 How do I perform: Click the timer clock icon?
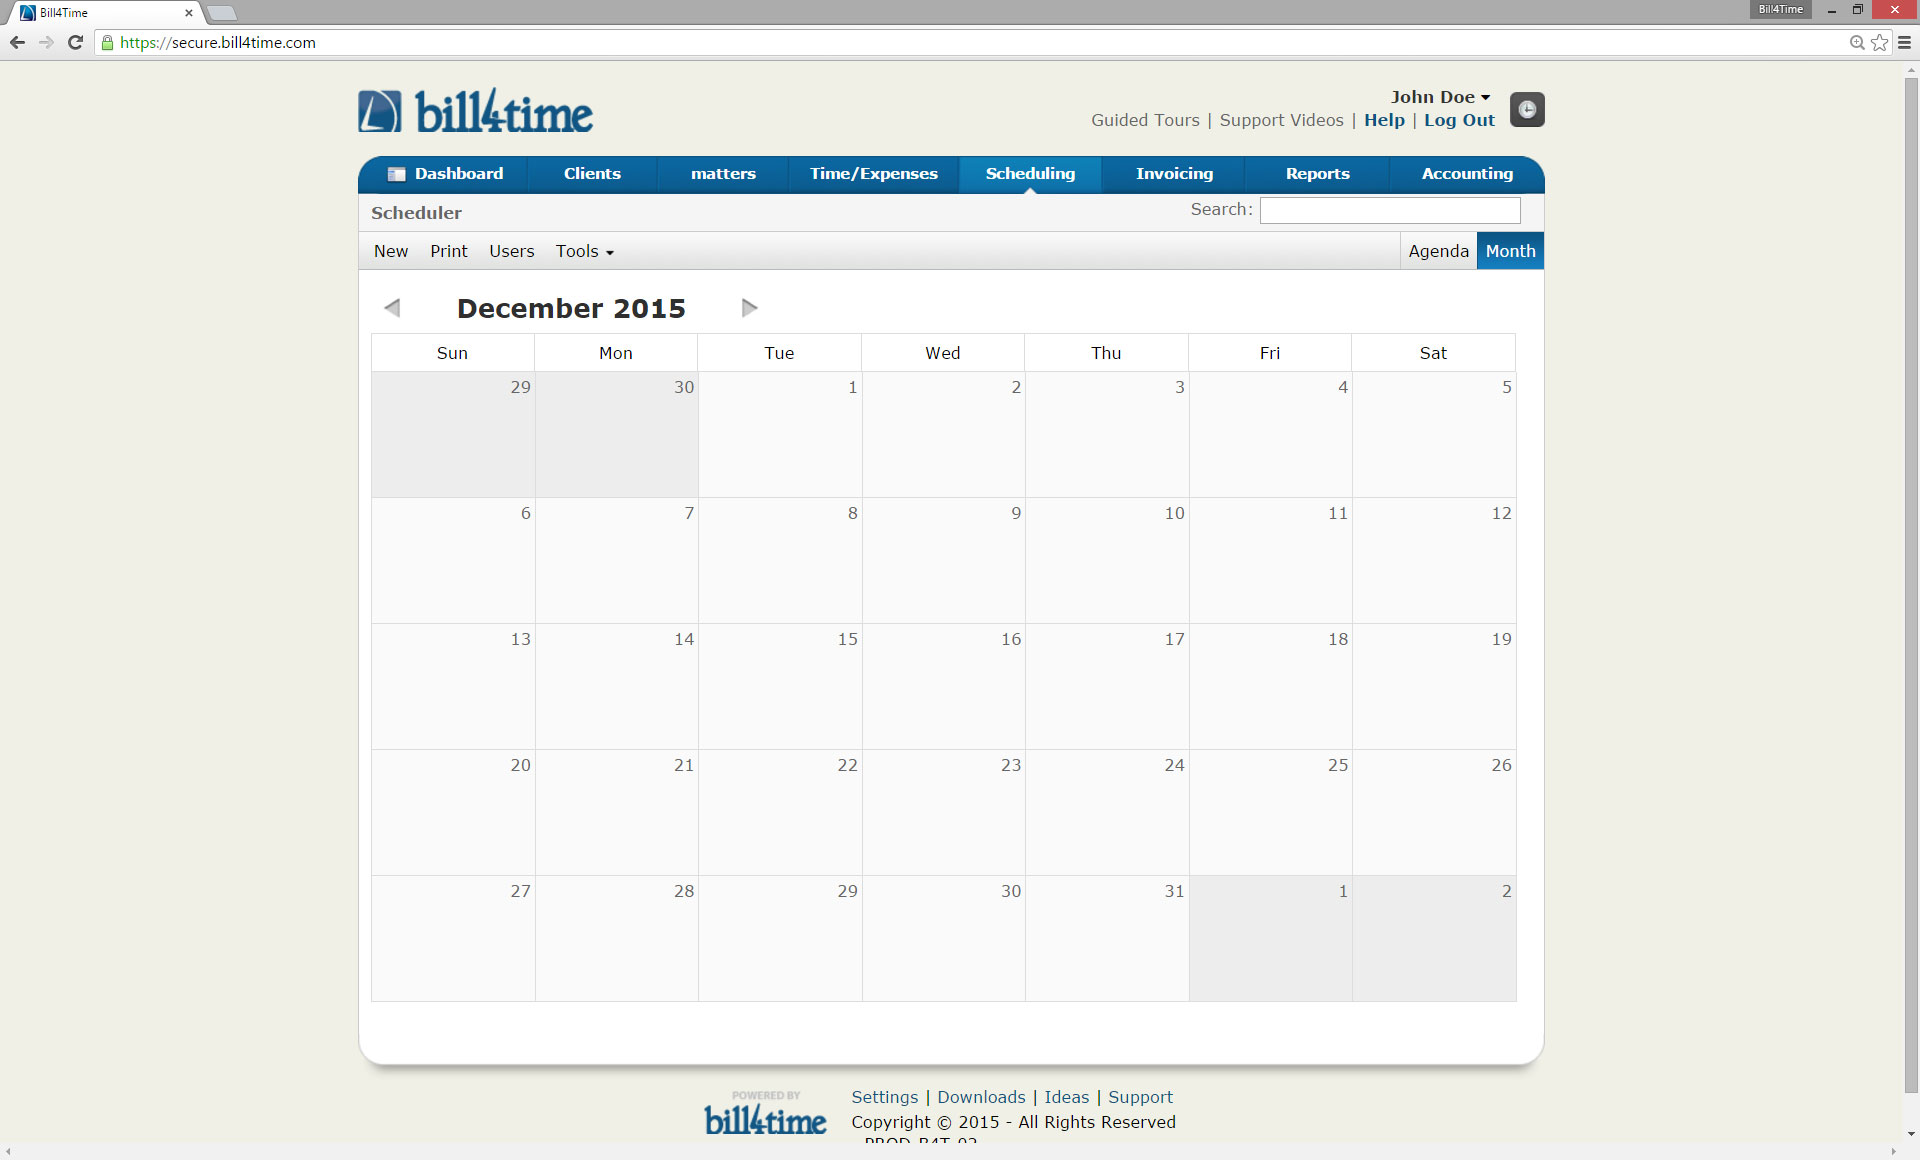pos(1527,109)
